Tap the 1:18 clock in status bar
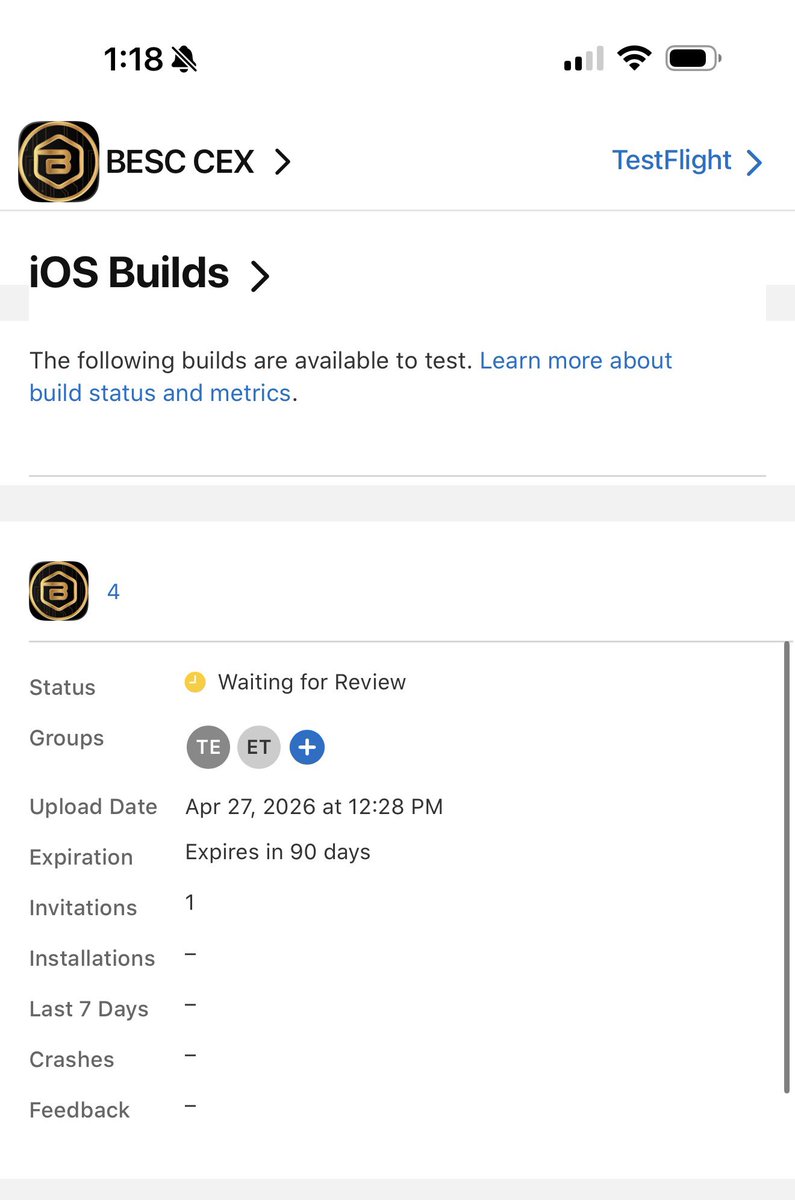Screen dimensions: 795x1200 tap(133, 60)
